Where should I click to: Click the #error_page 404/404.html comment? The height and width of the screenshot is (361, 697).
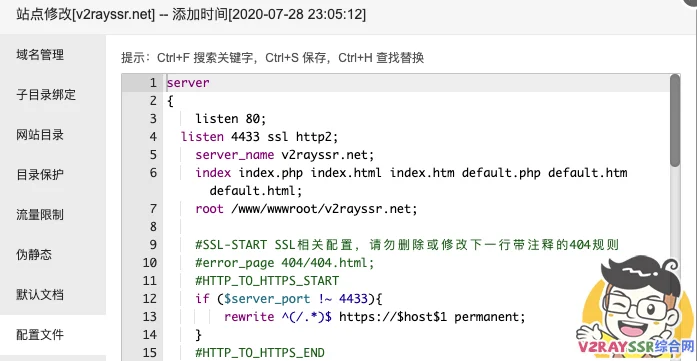point(285,263)
